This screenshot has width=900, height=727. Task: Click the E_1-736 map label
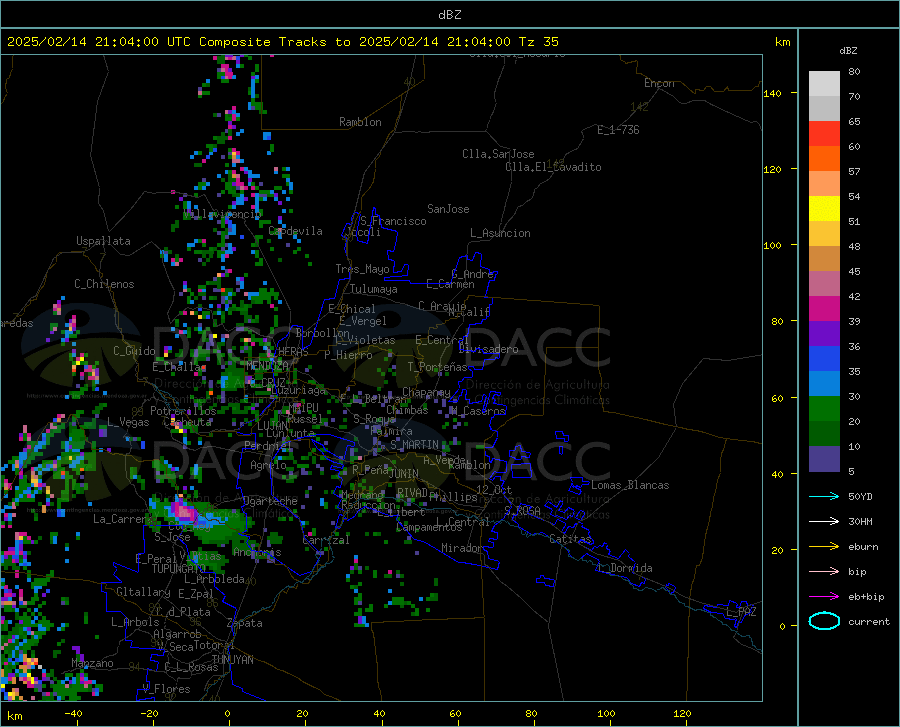[618, 130]
